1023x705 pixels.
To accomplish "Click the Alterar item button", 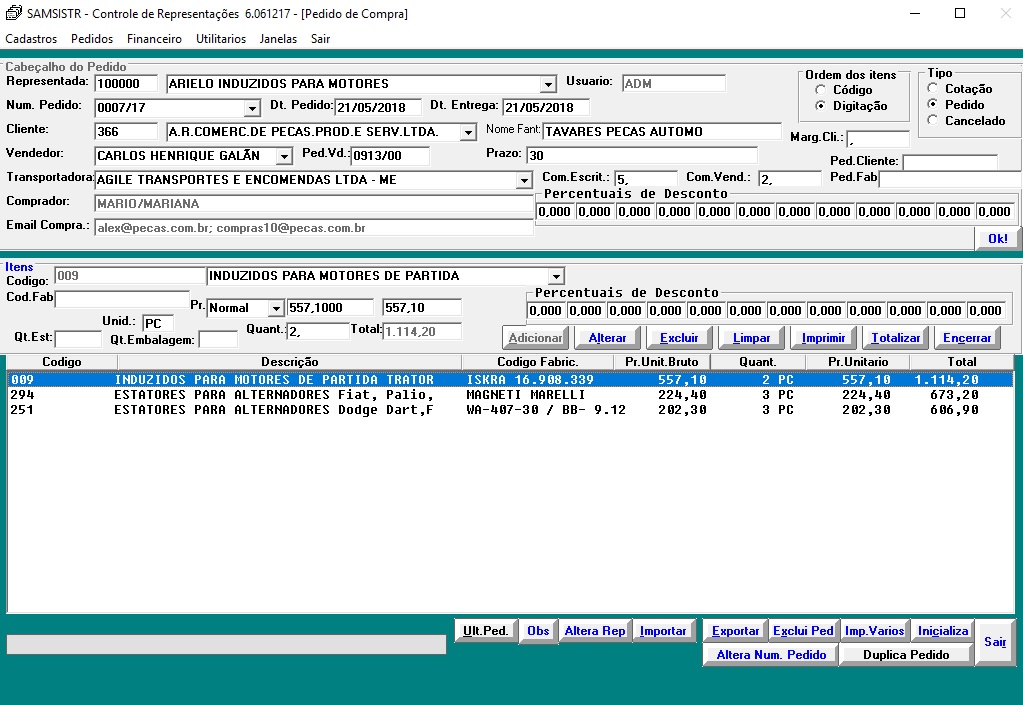I will tap(607, 338).
